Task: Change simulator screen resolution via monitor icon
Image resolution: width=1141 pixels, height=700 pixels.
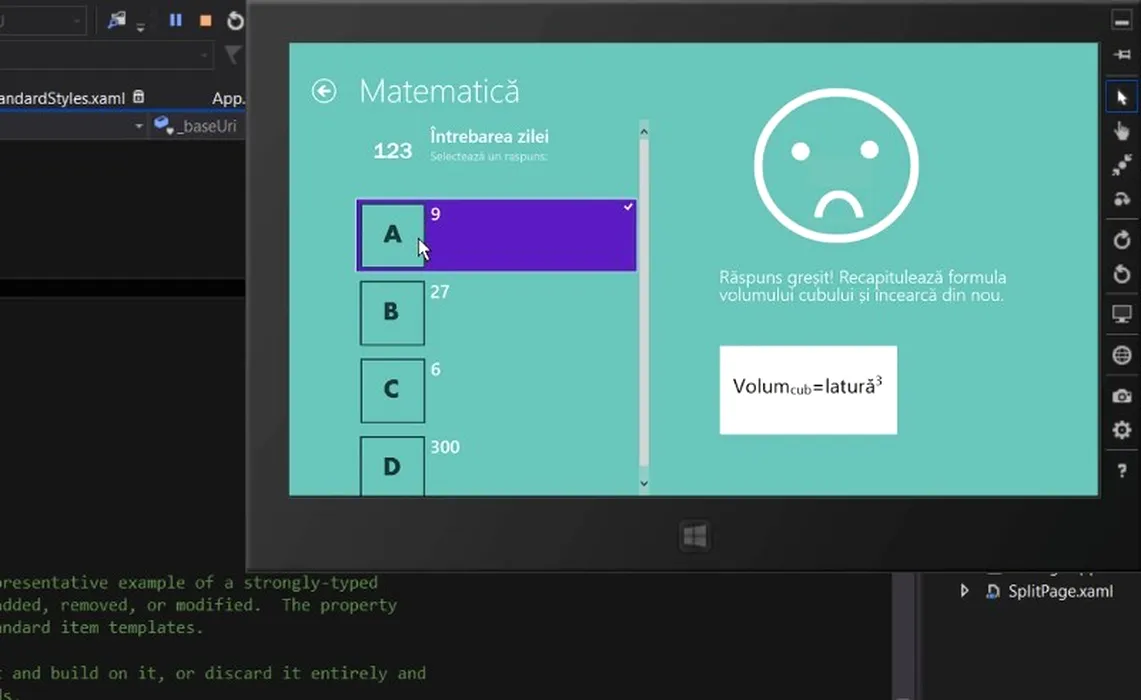Action: pos(1121,315)
